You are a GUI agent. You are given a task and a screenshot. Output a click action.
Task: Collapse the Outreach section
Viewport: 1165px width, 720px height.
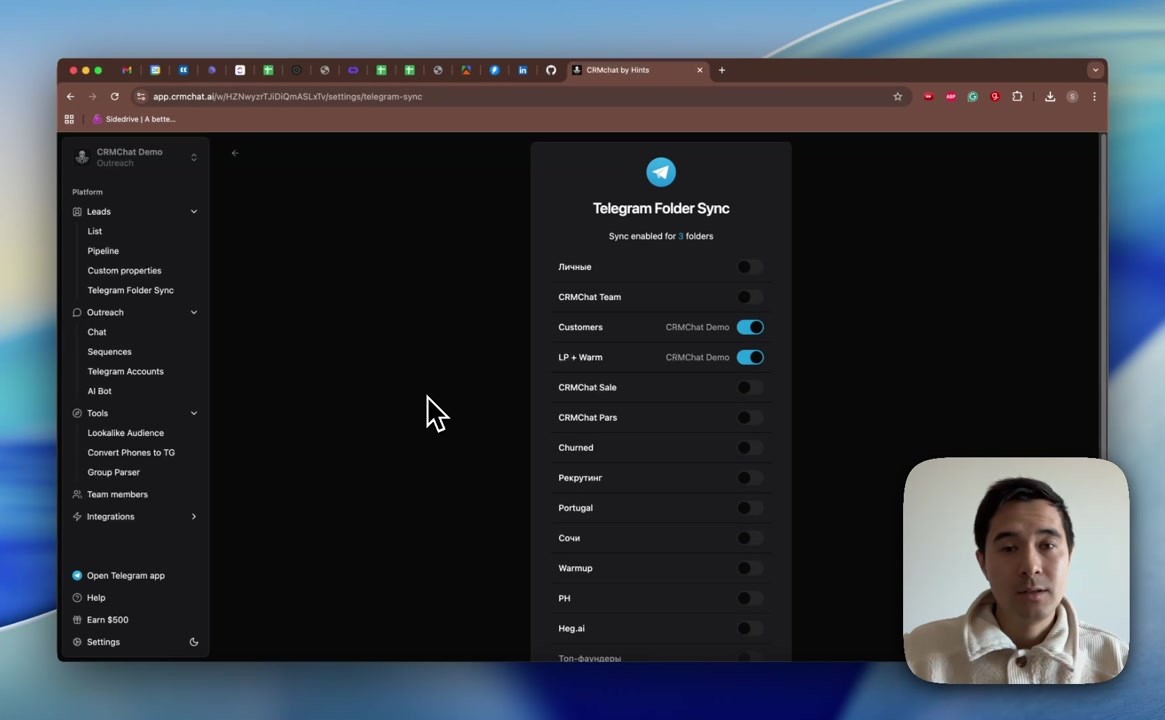click(x=194, y=313)
